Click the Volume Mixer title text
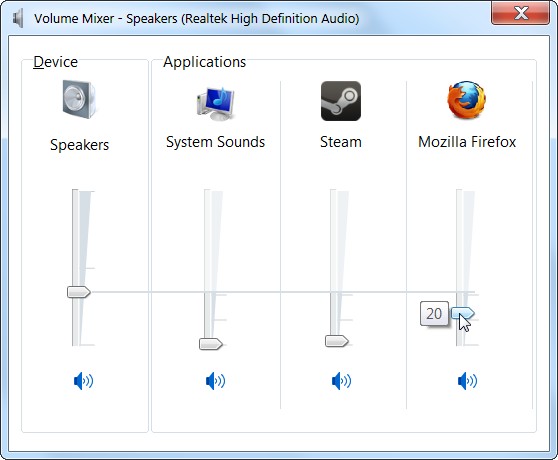The image size is (558, 460). (x=196, y=18)
